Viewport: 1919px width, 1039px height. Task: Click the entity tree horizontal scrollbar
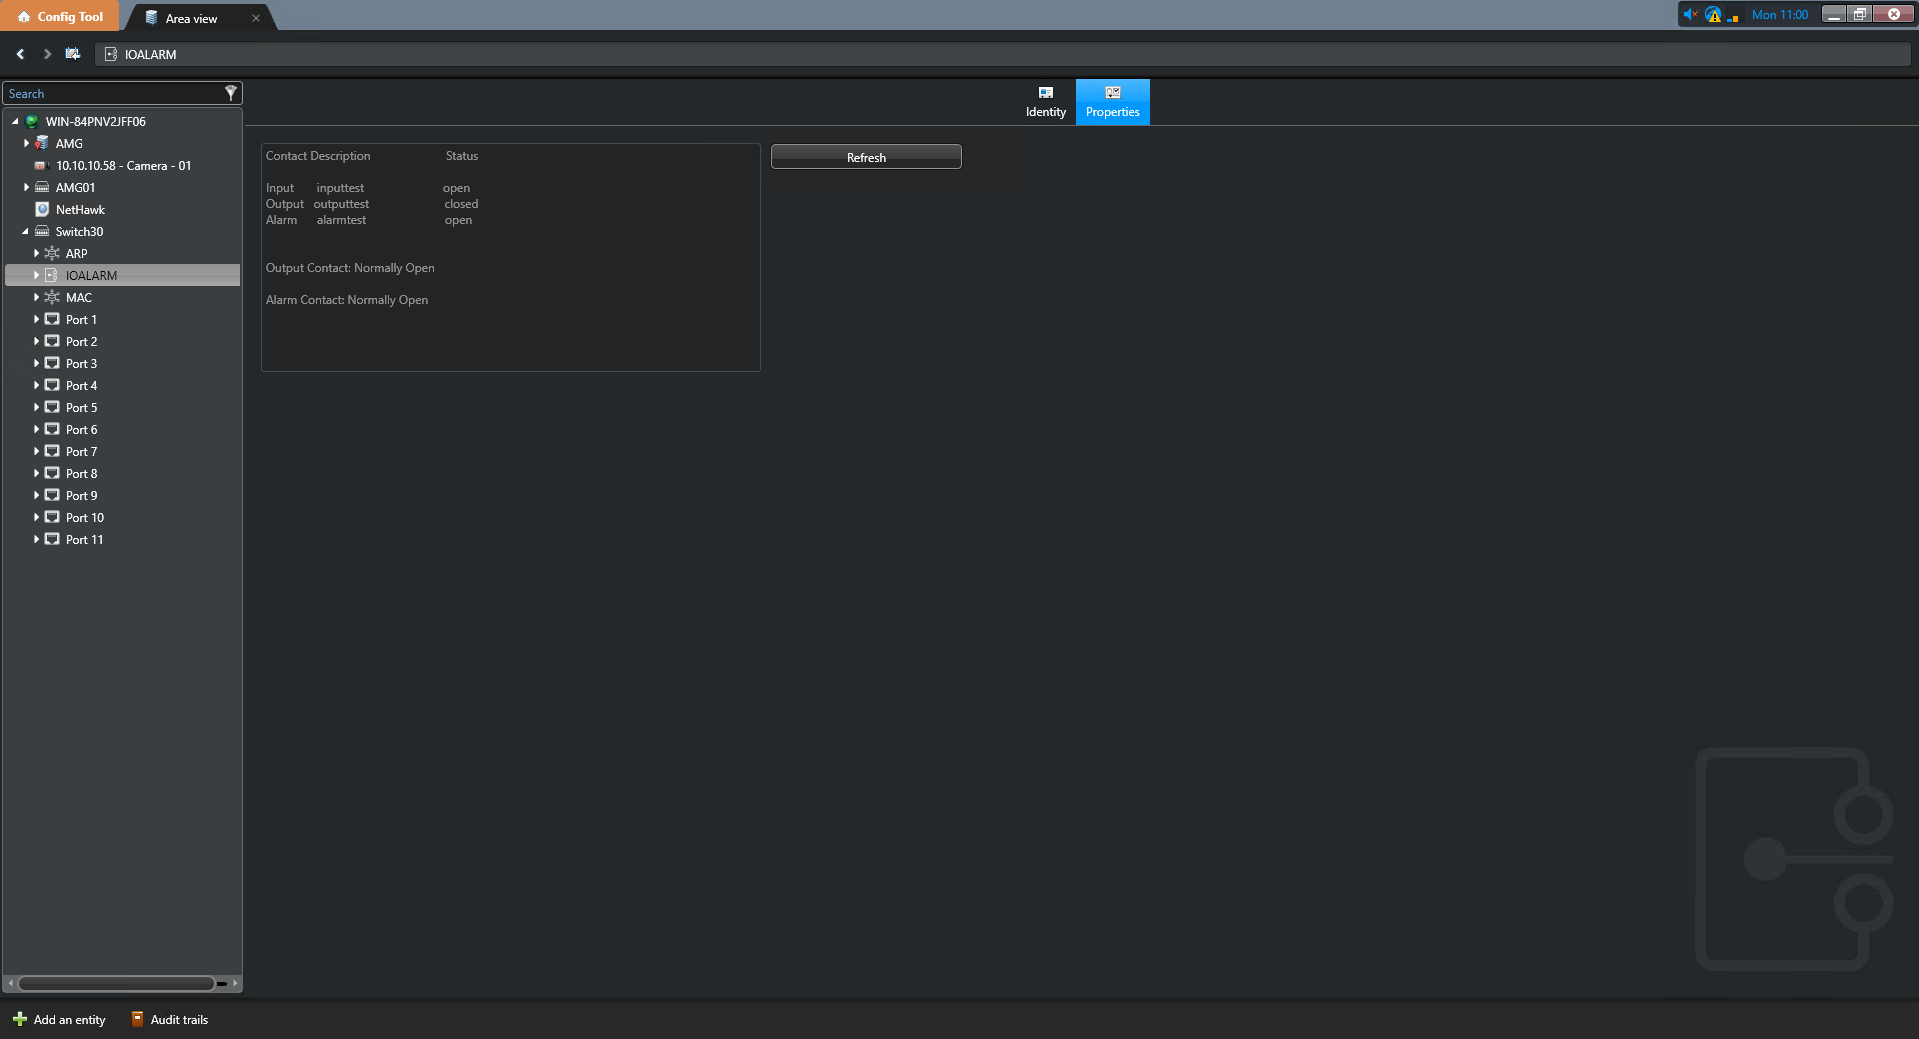116,983
